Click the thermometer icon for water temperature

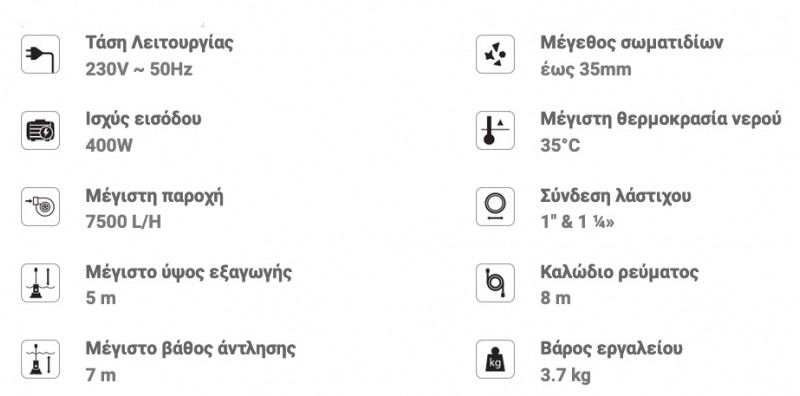(495, 131)
